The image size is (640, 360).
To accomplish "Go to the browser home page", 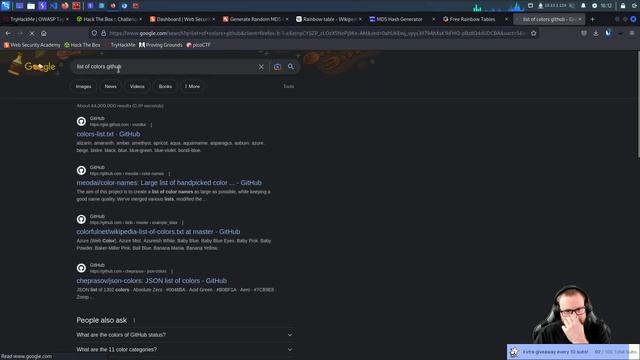I will click(x=44, y=33).
